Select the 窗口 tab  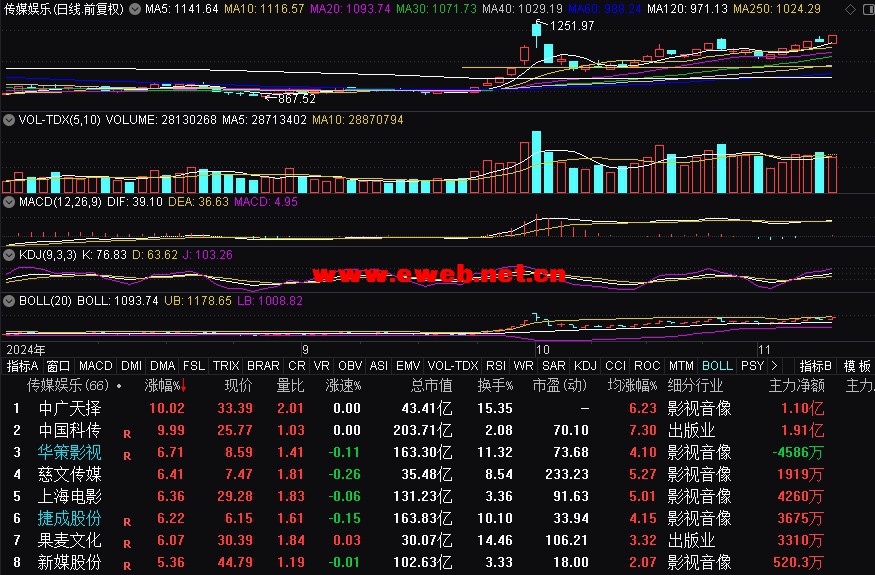click(58, 366)
